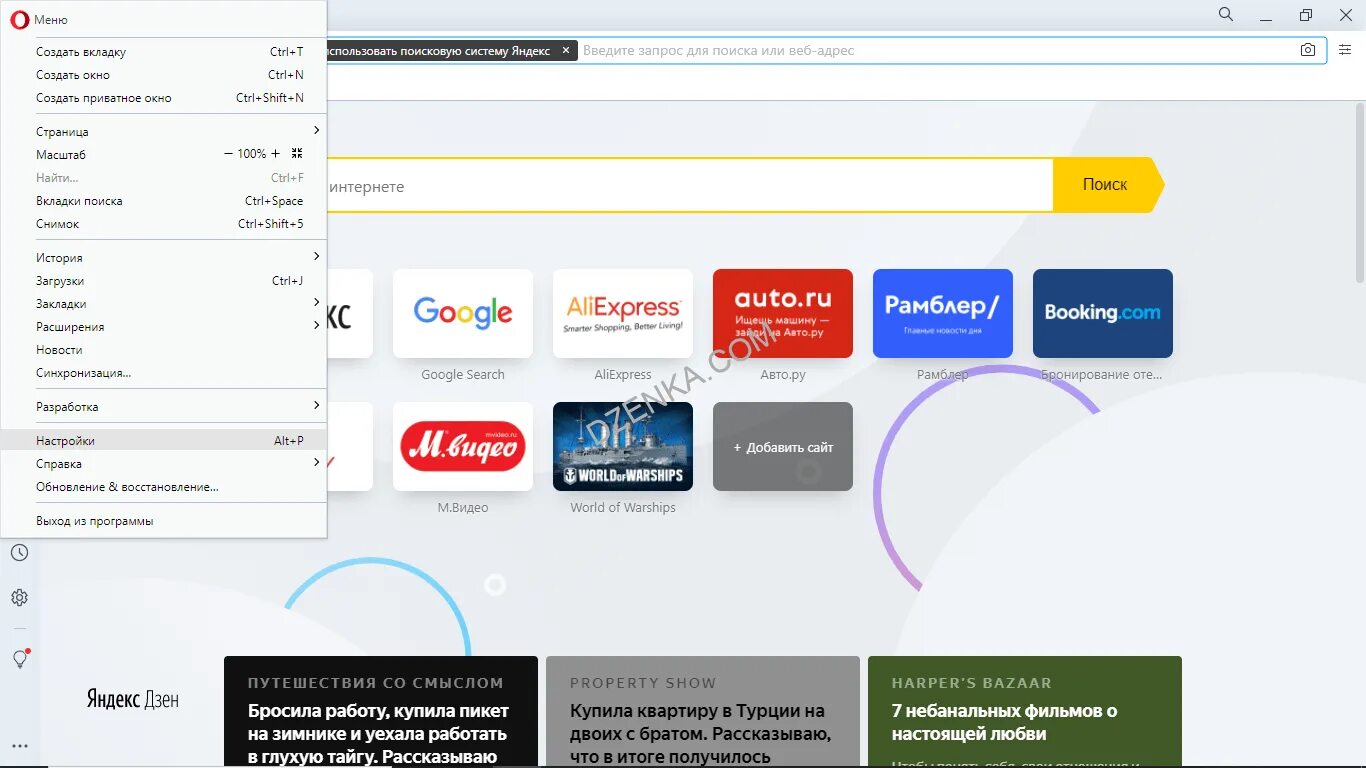This screenshot has height=768, width=1366.
Task: Open the Harper's Bazaar films article card
Action: pos(1025,712)
